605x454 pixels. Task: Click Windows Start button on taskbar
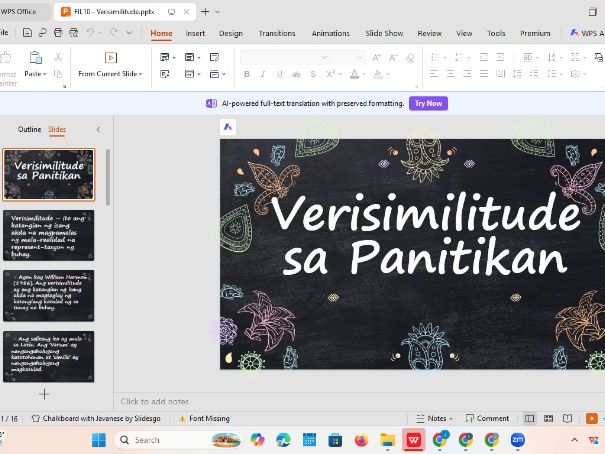coord(99,440)
